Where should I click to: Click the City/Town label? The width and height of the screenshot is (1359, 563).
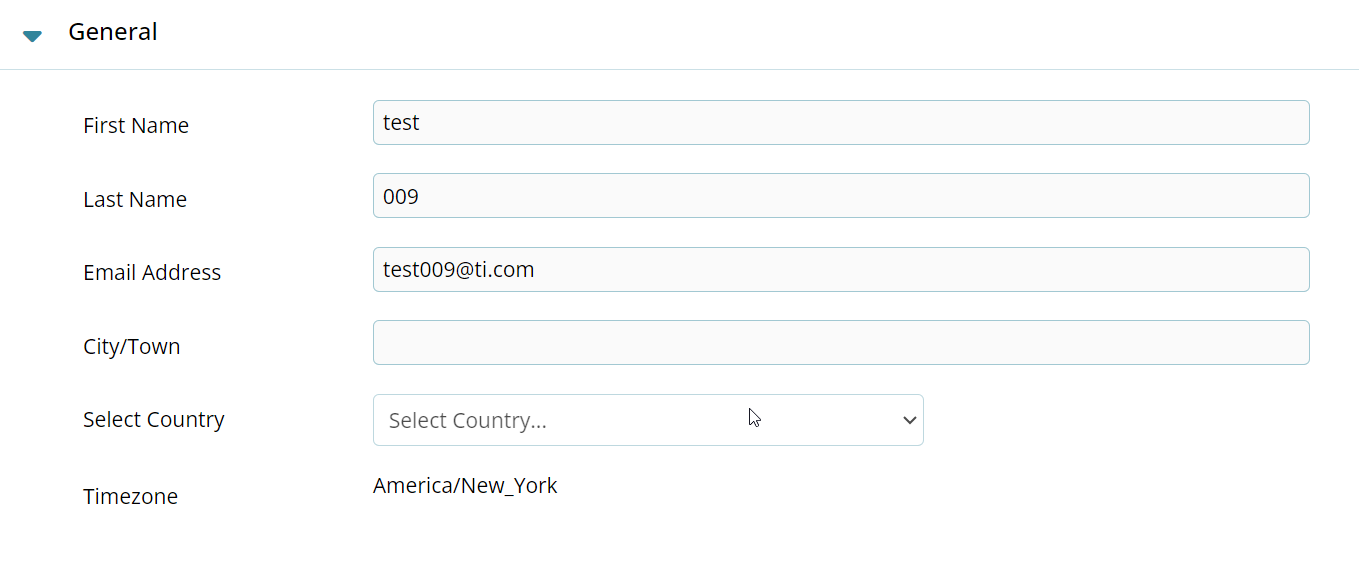pos(132,347)
